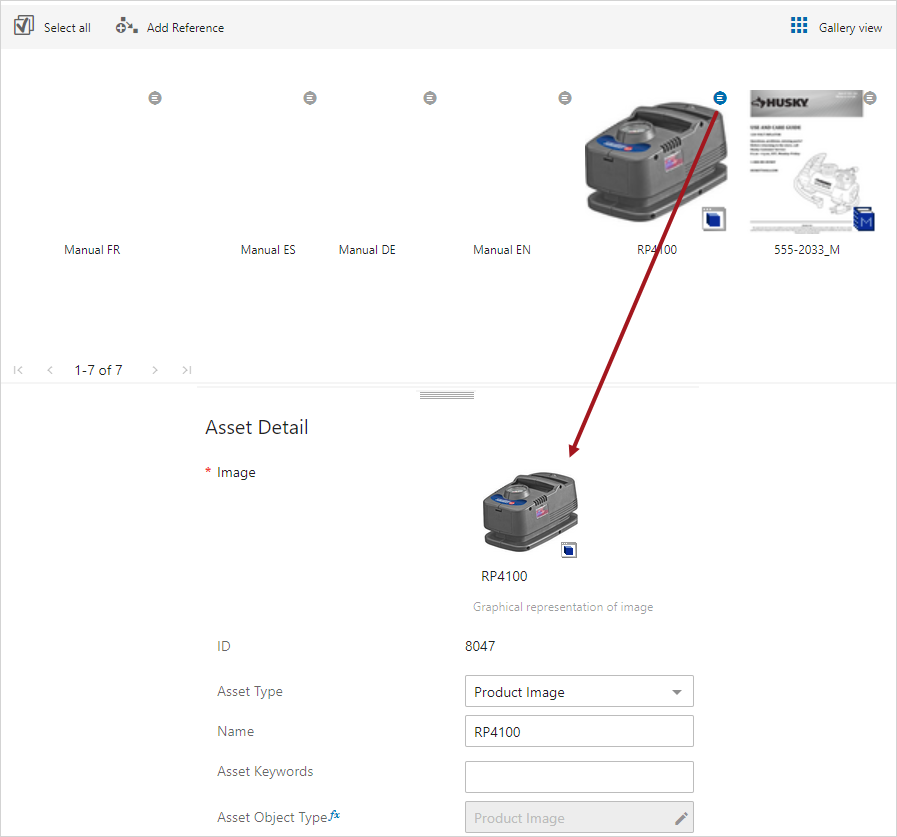This screenshot has width=897, height=837.
Task: Click the type badge on the Asset Detail image
Action: click(x=569, y=550)
